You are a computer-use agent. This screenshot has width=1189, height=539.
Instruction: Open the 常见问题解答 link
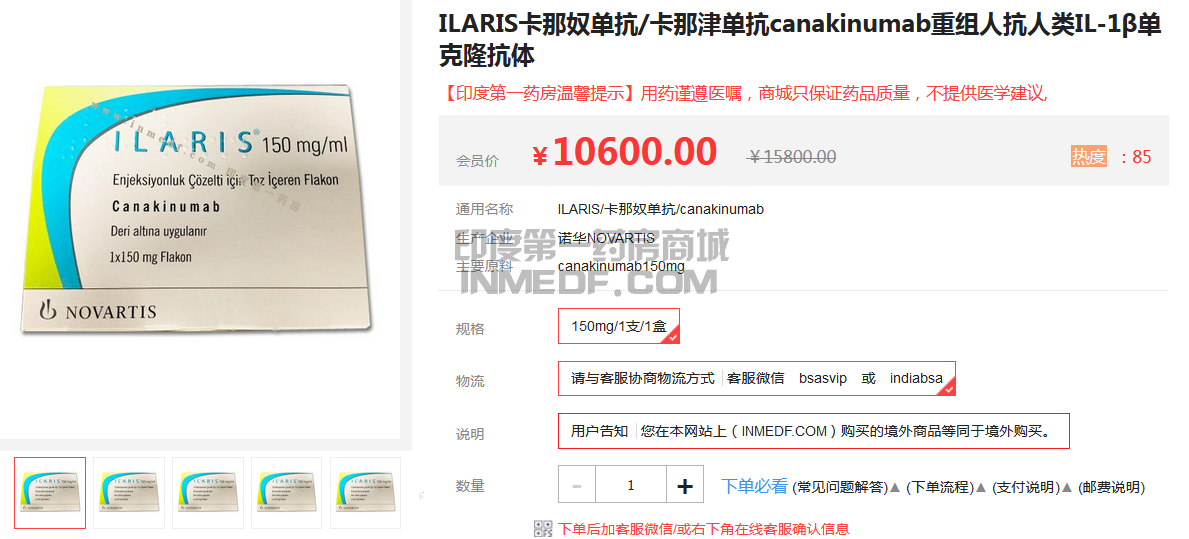[839, 487]
